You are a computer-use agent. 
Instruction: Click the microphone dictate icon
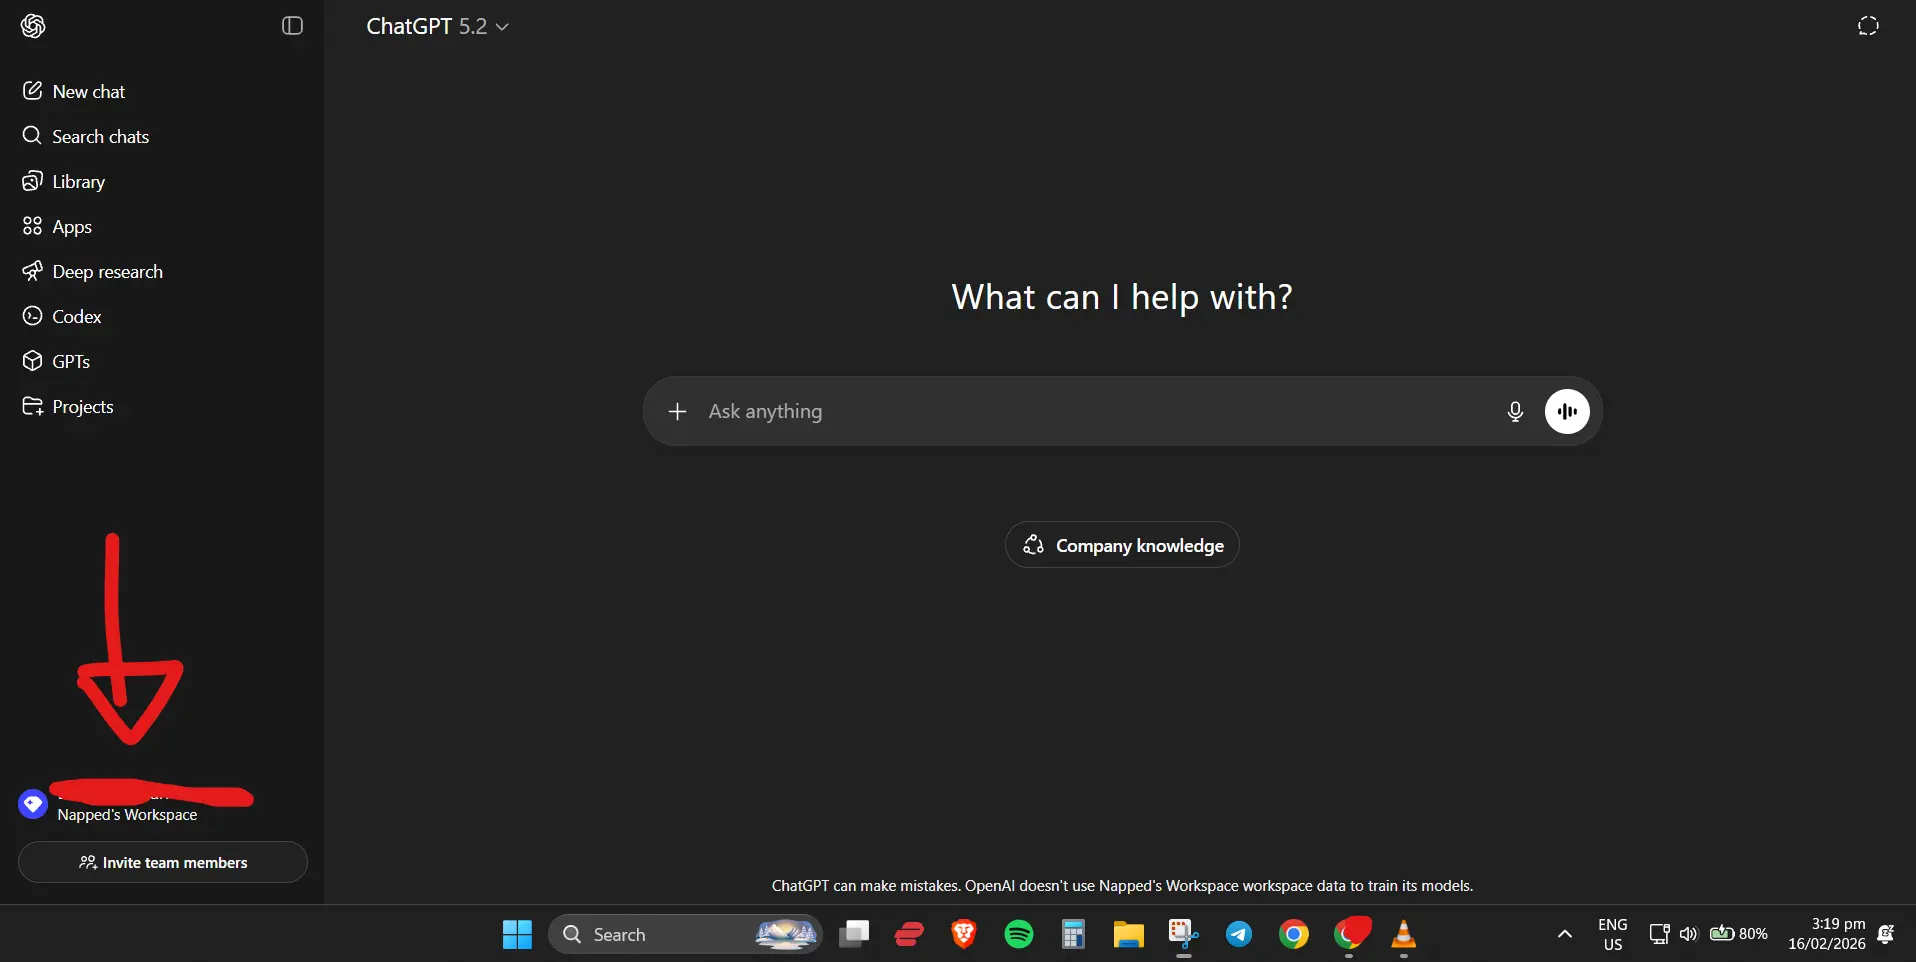tap(1515, 411)
